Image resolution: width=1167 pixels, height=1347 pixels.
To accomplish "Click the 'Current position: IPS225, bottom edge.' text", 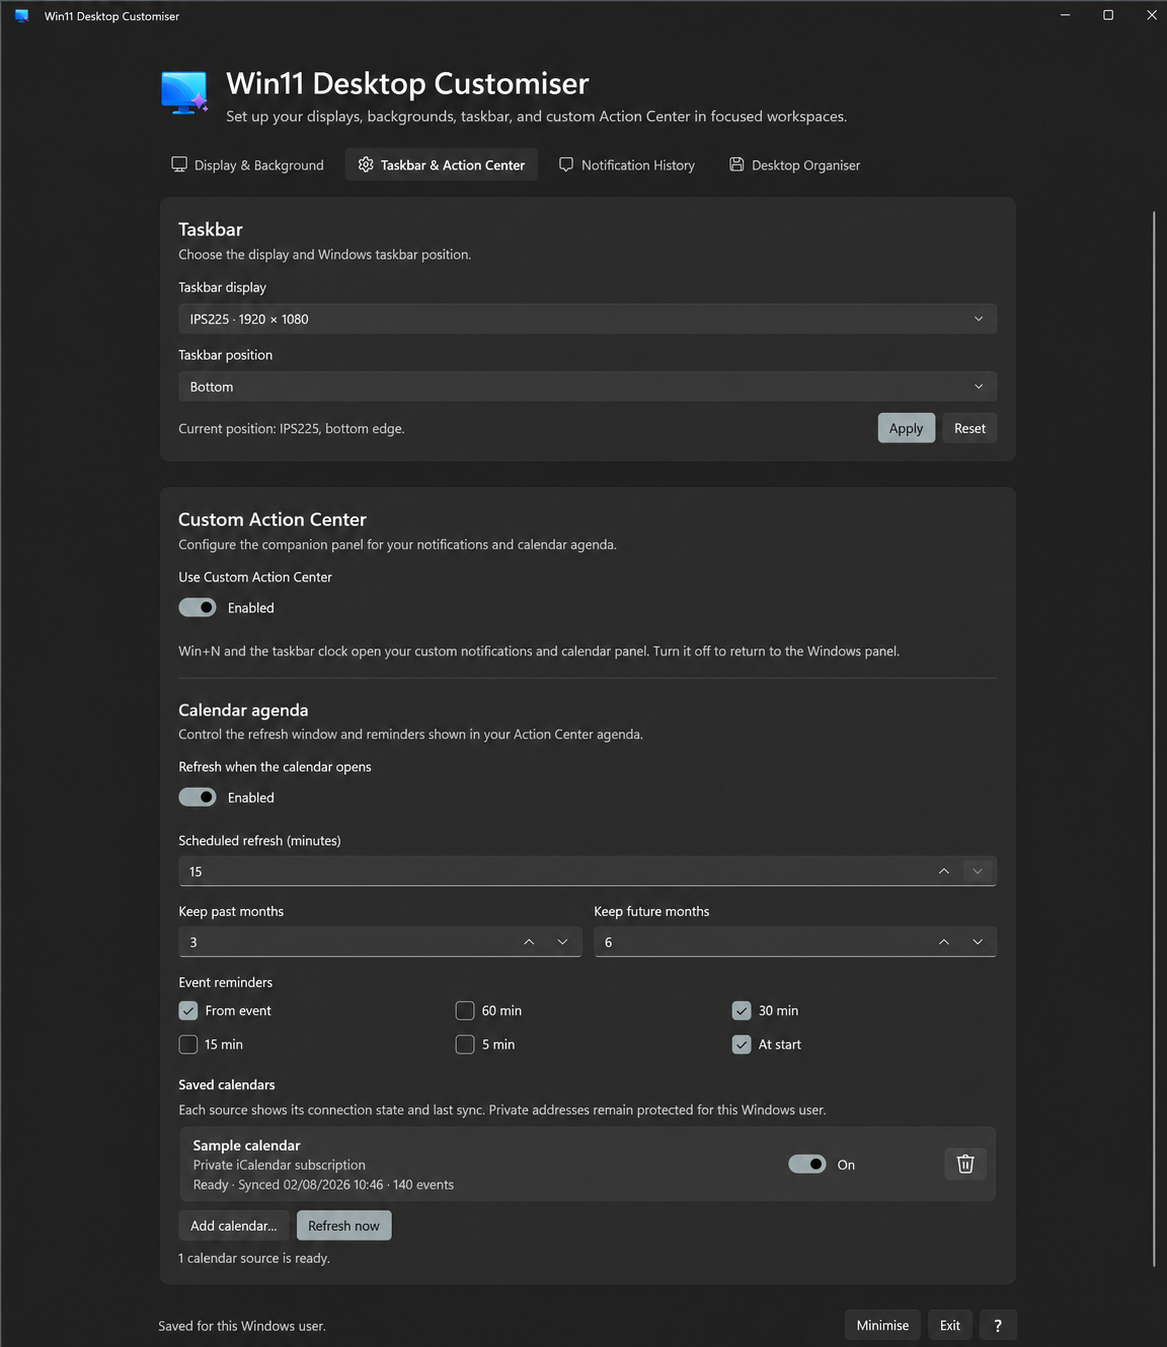I will tap(292, 428).
